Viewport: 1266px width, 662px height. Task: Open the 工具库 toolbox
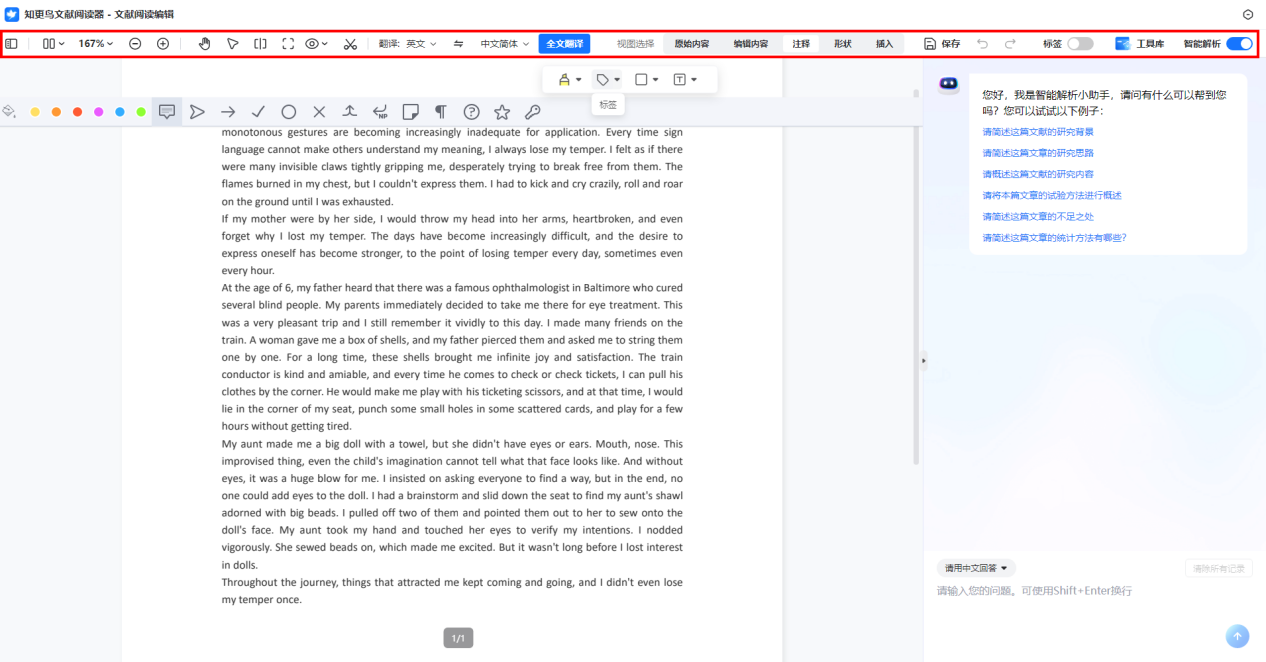(x=1140, y=44)
